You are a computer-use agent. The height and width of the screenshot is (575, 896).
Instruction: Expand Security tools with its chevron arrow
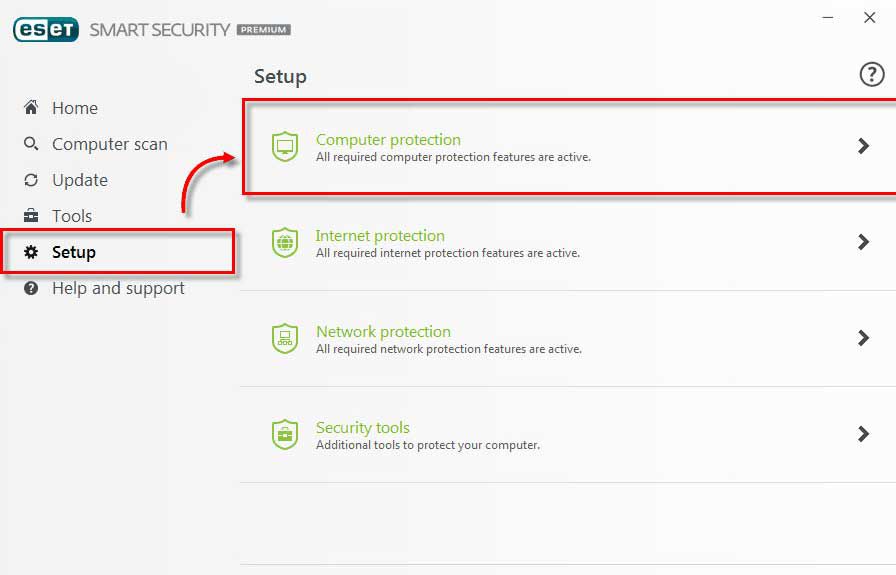pyautogui.click(x=864, y=434)
